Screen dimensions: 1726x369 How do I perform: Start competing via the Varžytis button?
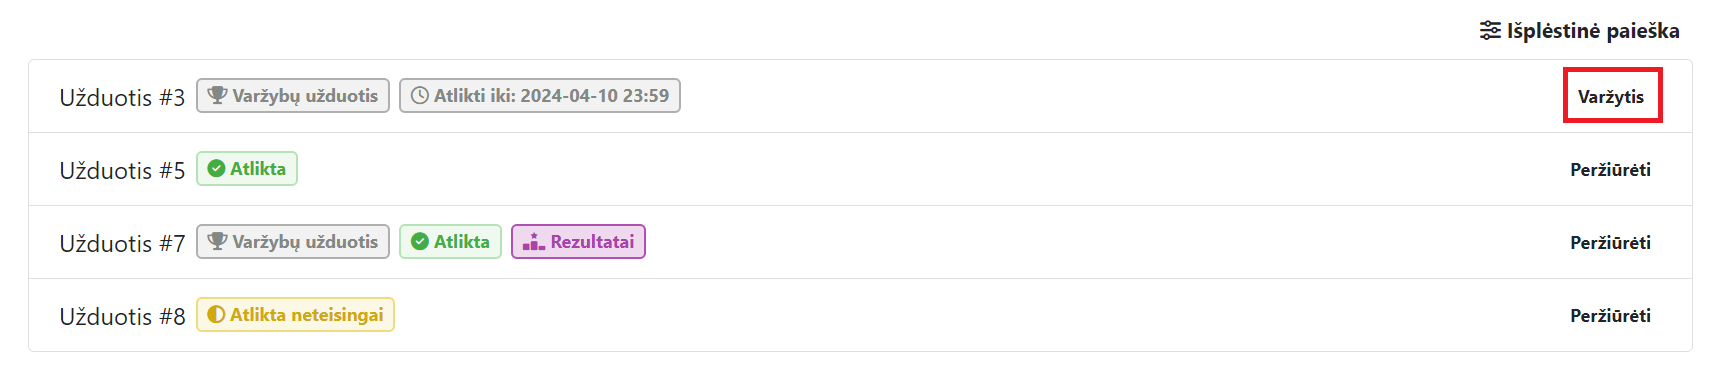coord(1611,97)
